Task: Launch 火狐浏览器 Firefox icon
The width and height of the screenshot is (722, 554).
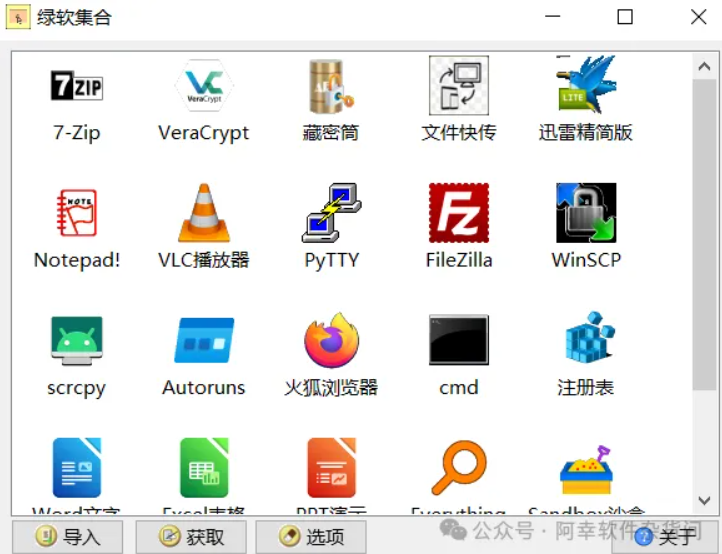Action: point(332,340)
